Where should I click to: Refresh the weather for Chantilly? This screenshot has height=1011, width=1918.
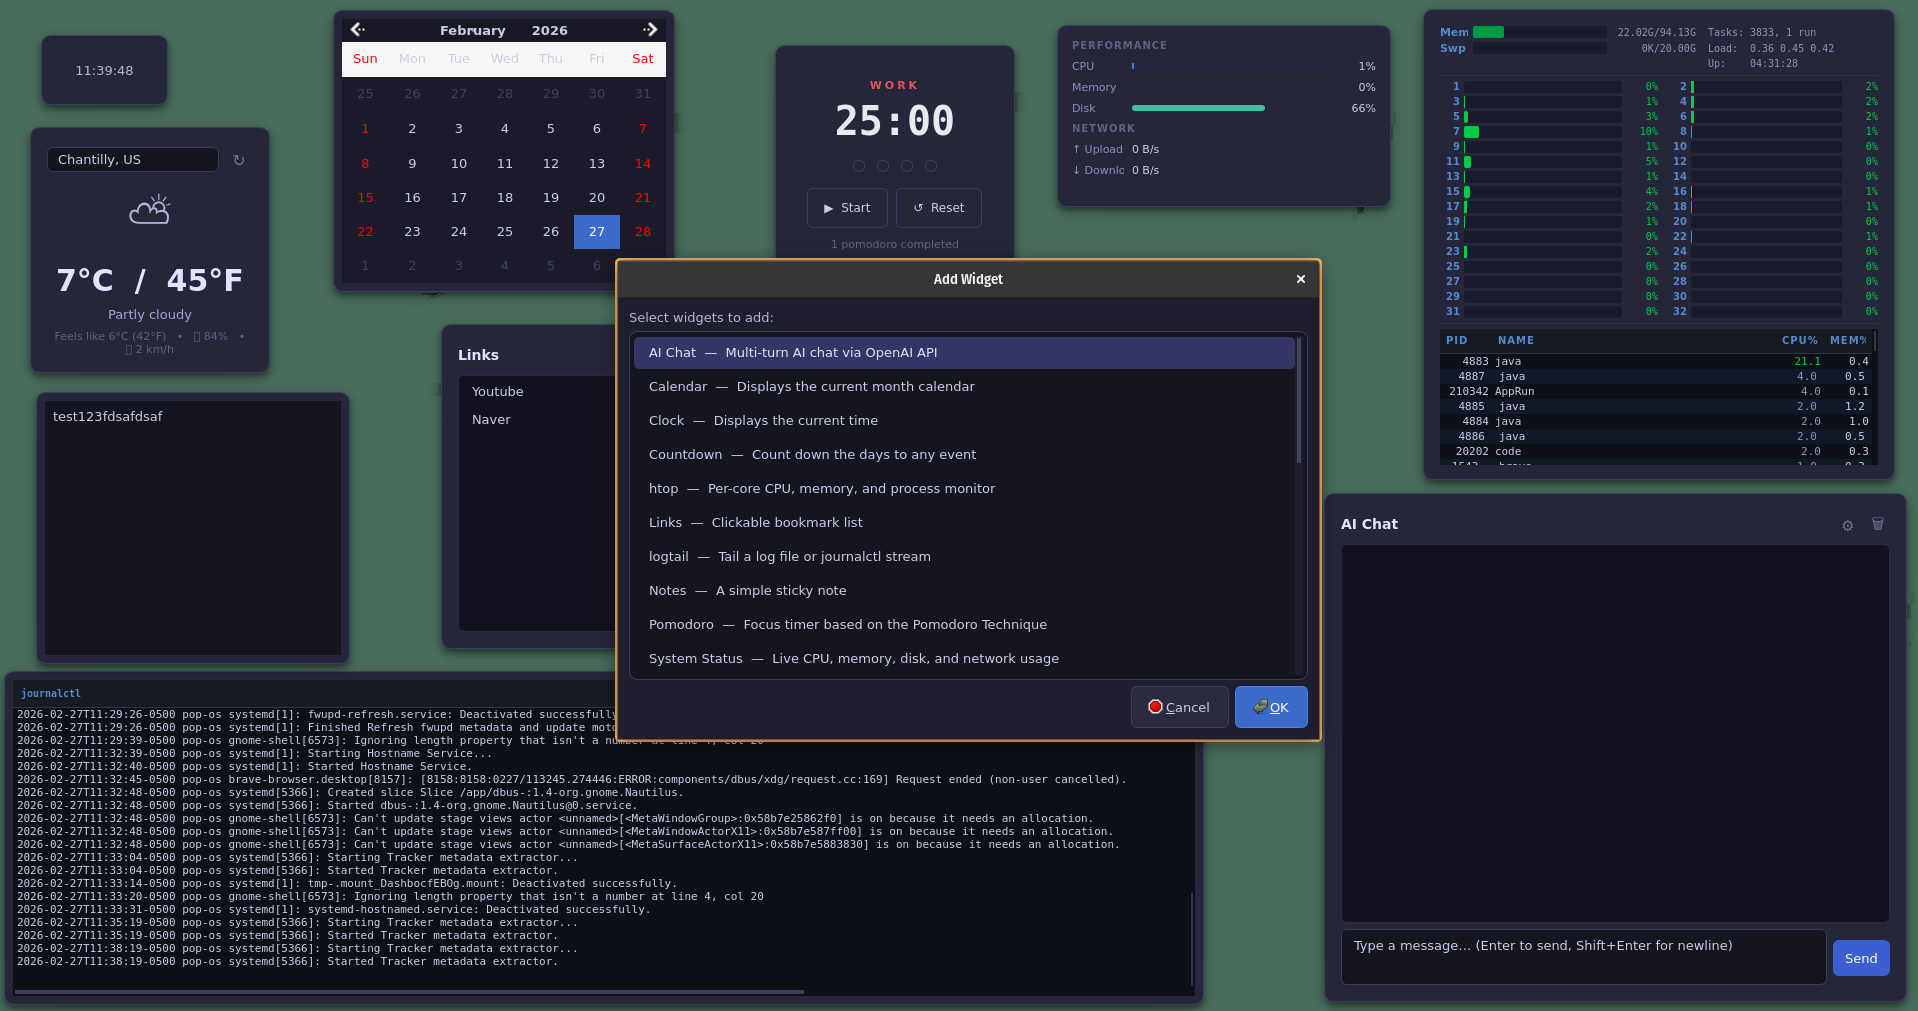pyautogui.click(x=239, y=159)
